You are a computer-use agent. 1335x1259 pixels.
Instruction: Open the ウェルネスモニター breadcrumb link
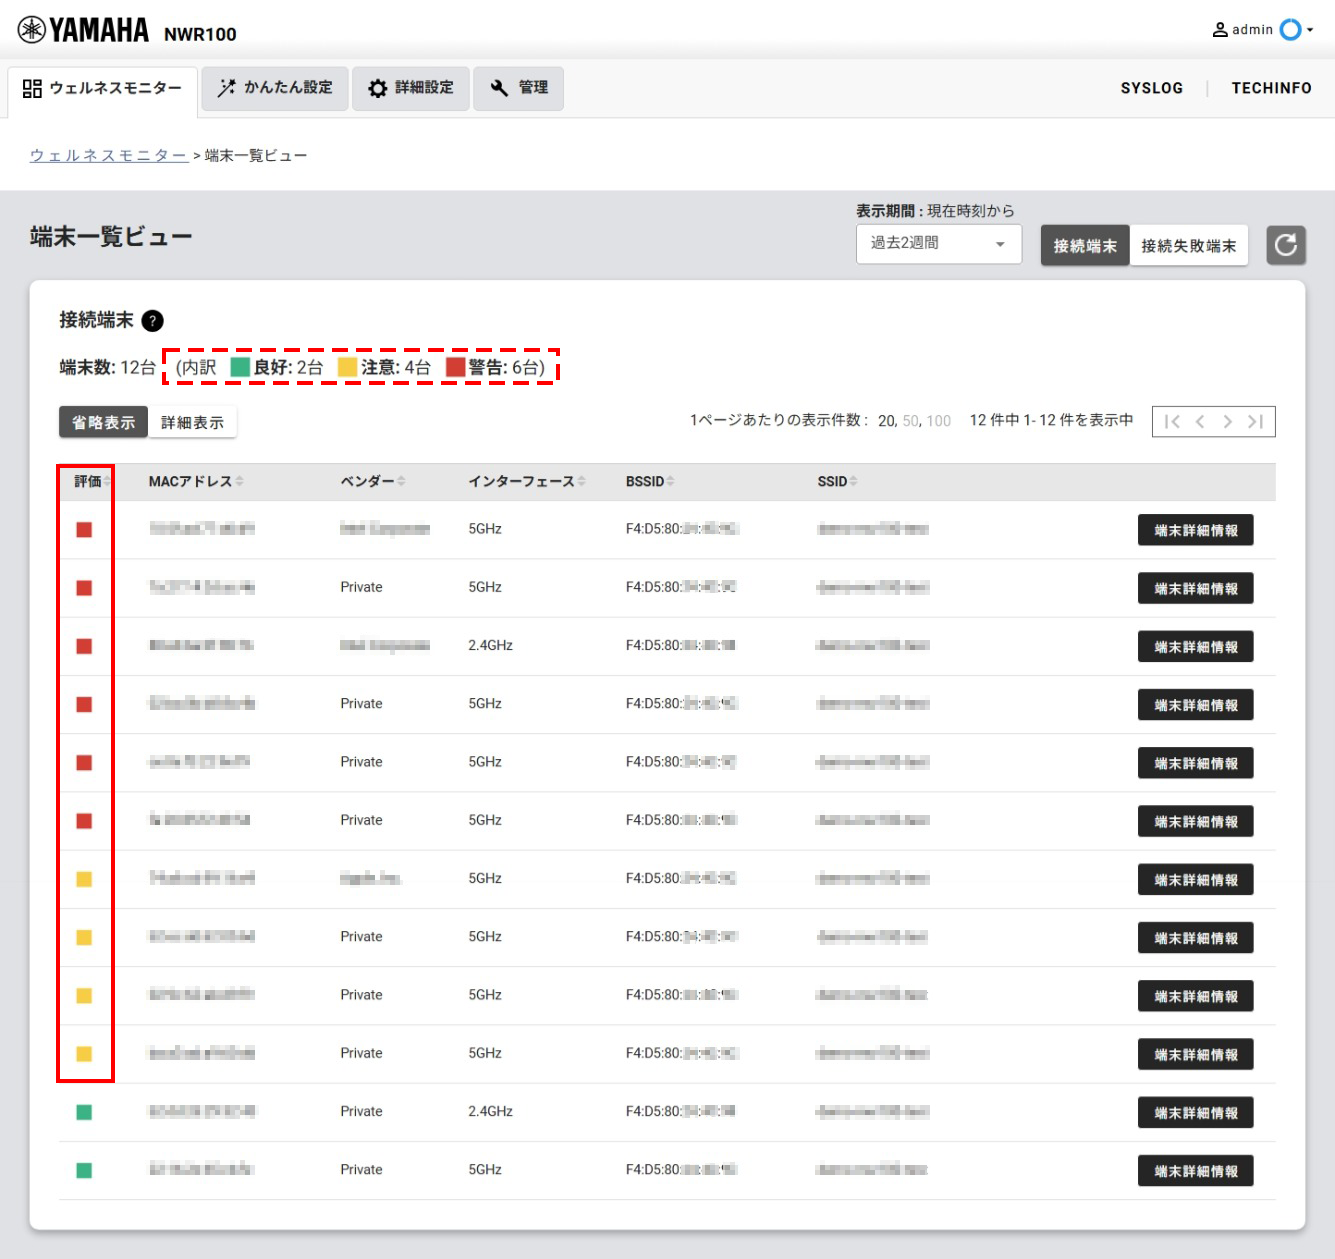[x=108, y=156]
